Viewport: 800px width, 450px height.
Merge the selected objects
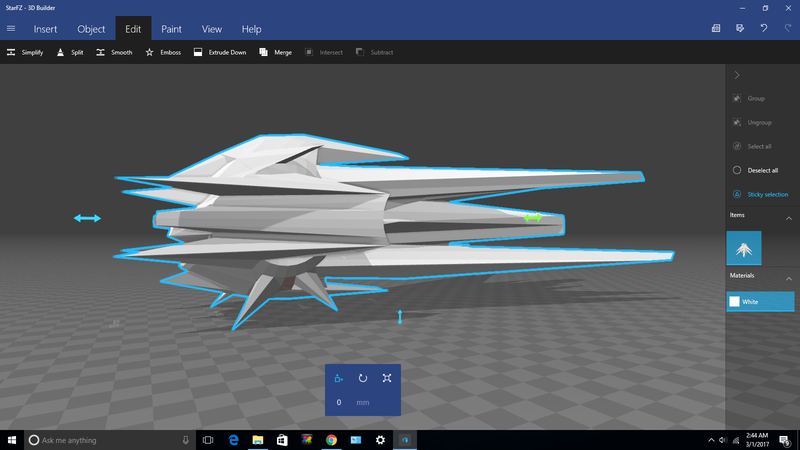pos(276,52)
